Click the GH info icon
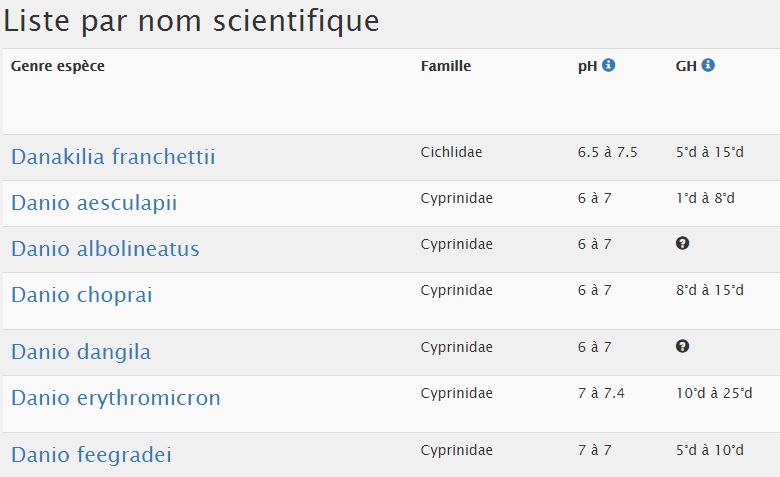This screenshot has height=477, width=780. coord(708,65)
